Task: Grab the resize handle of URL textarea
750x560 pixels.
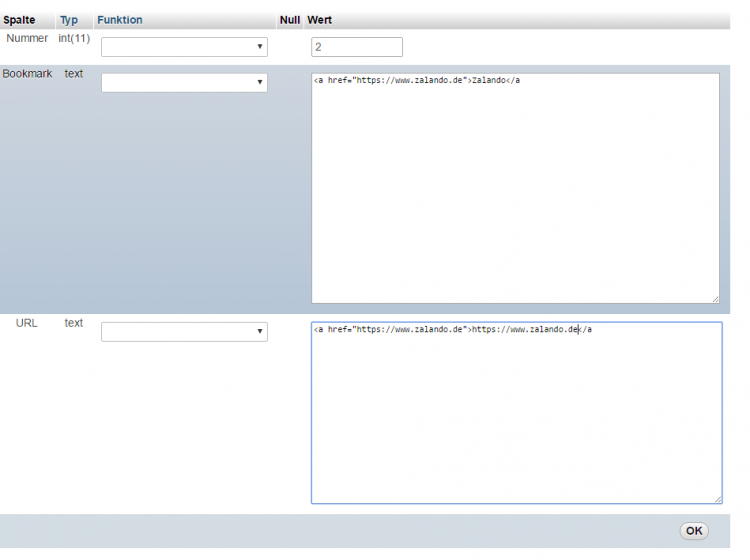Action: [718, 500]
